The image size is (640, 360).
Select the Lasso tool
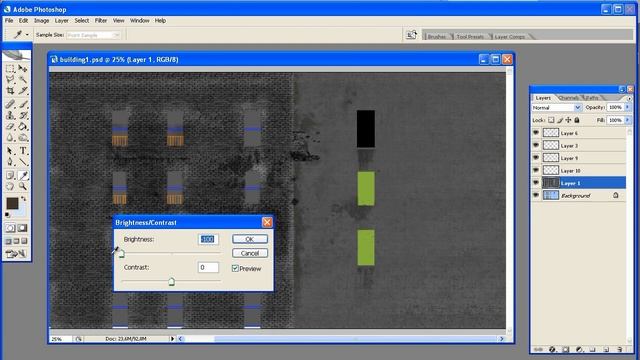pyautogui.click(x=10, y=79)
